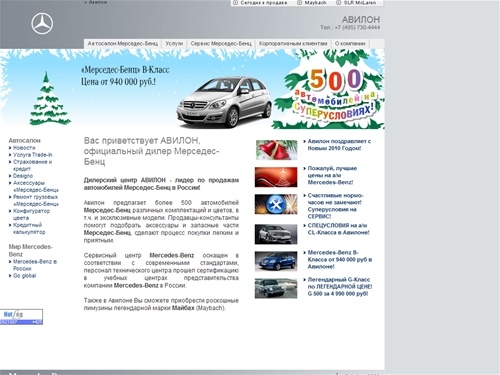
Task: Open the SLR McLaren top link
Action: point(356,3)
